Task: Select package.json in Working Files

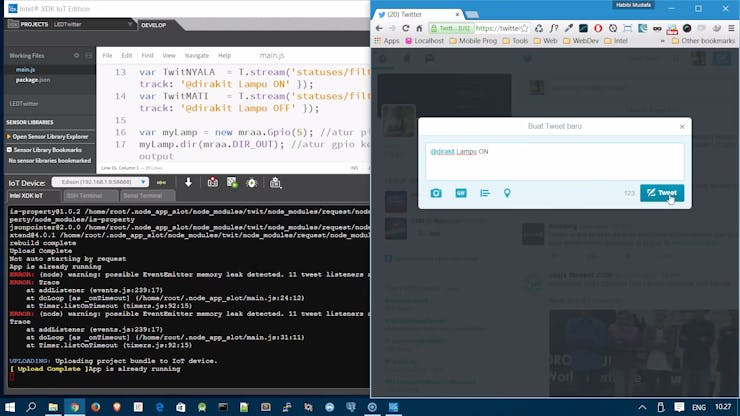Action: pos(33,80)
